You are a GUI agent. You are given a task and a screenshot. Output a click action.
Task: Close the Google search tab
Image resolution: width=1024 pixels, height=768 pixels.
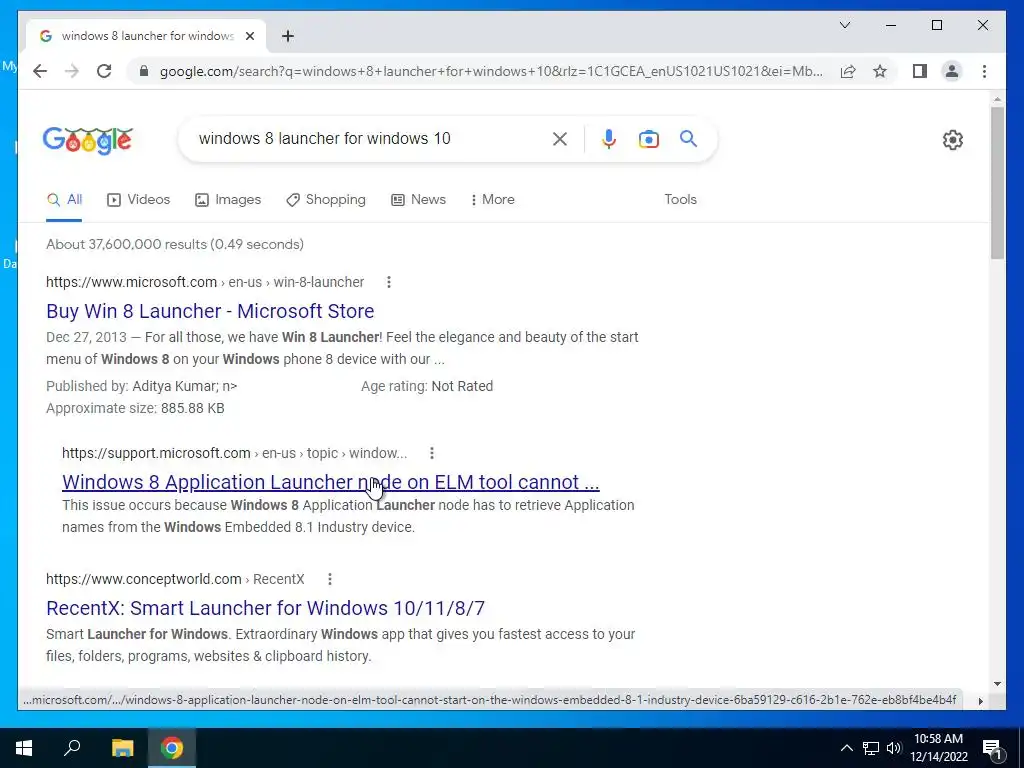tap(249, 36)
